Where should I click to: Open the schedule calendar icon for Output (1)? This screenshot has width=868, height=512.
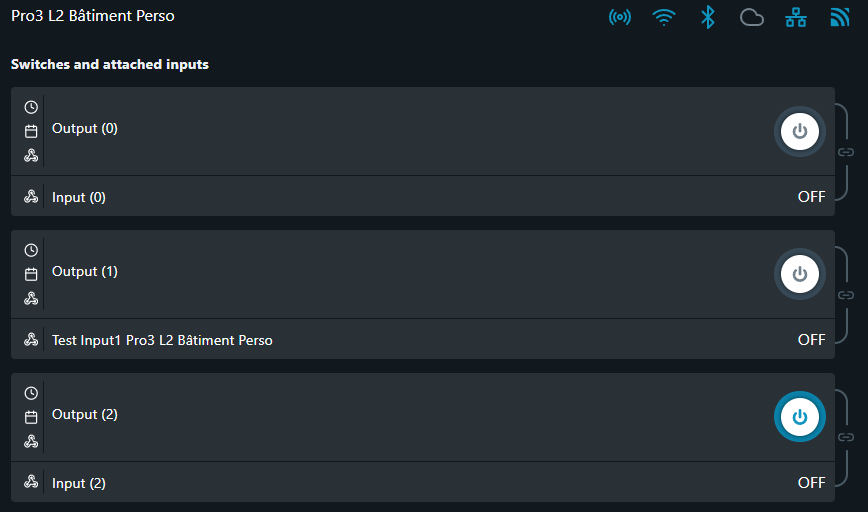(31, 274)
